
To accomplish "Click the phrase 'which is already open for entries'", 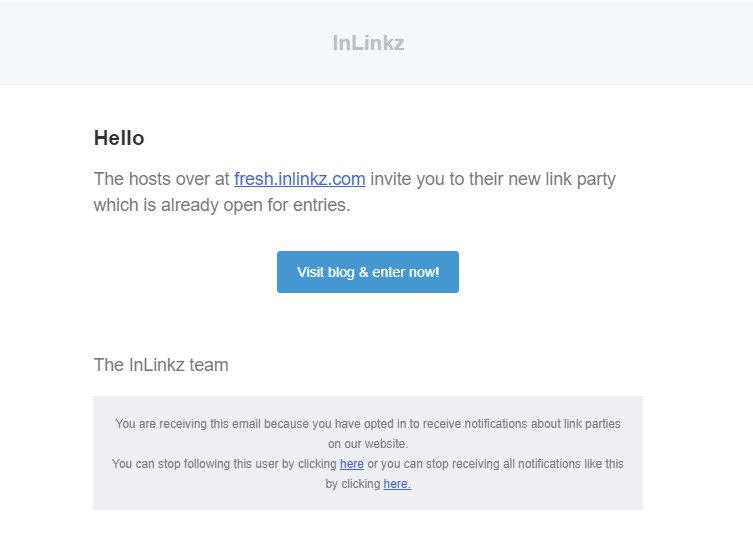I will tap(222, 205).
